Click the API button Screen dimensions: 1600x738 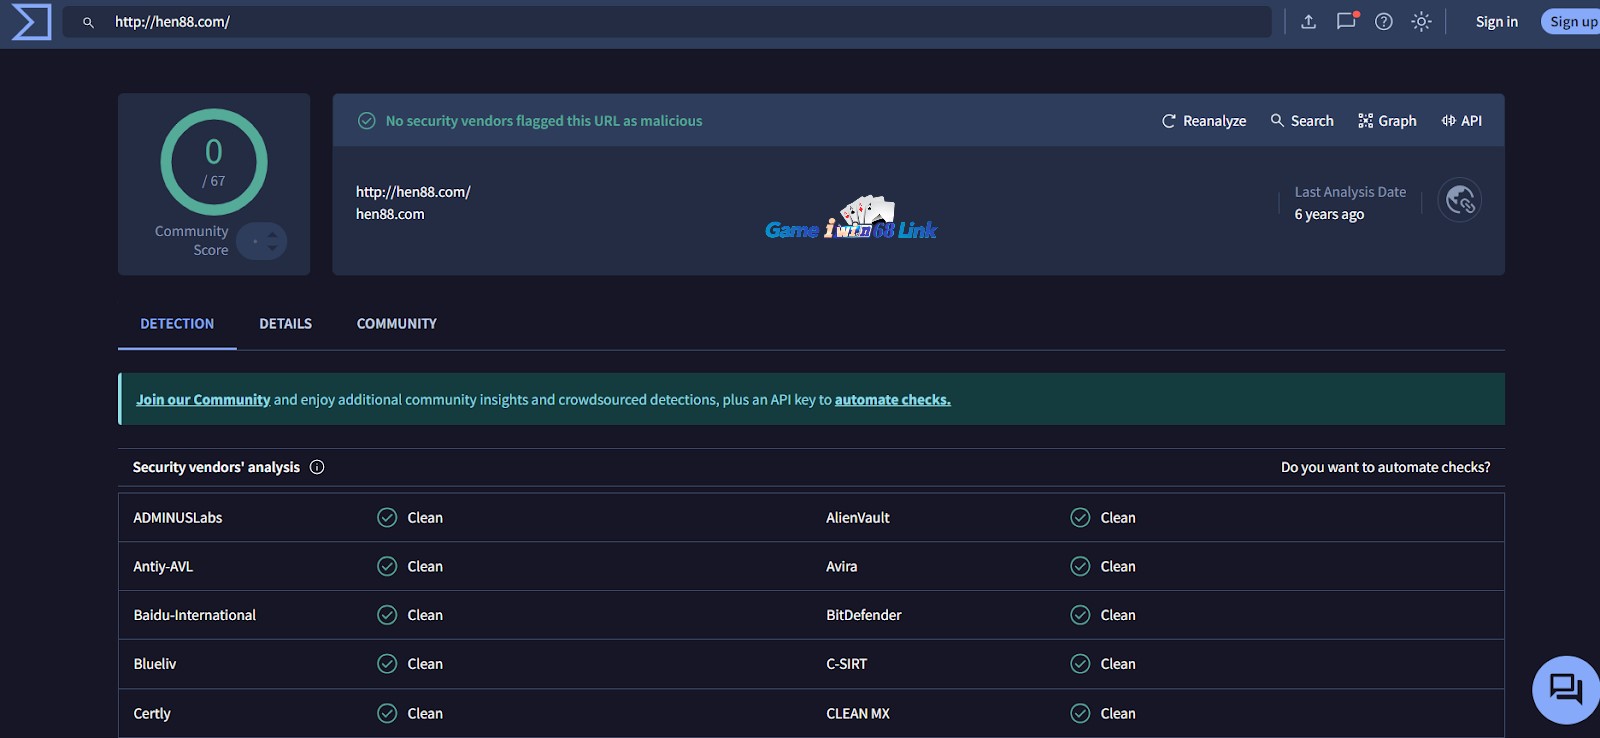click(x=1461, y=121)
